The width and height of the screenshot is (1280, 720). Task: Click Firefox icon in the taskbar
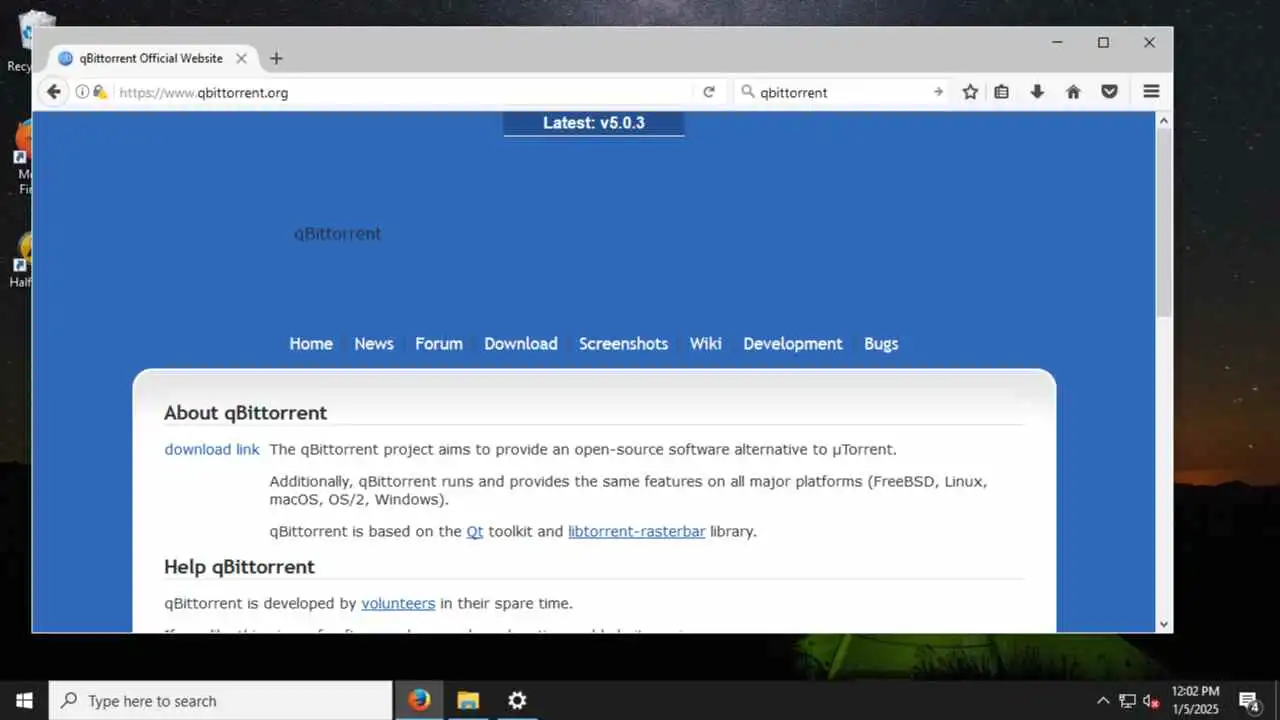pyautogui.click(x=419, y=700)
